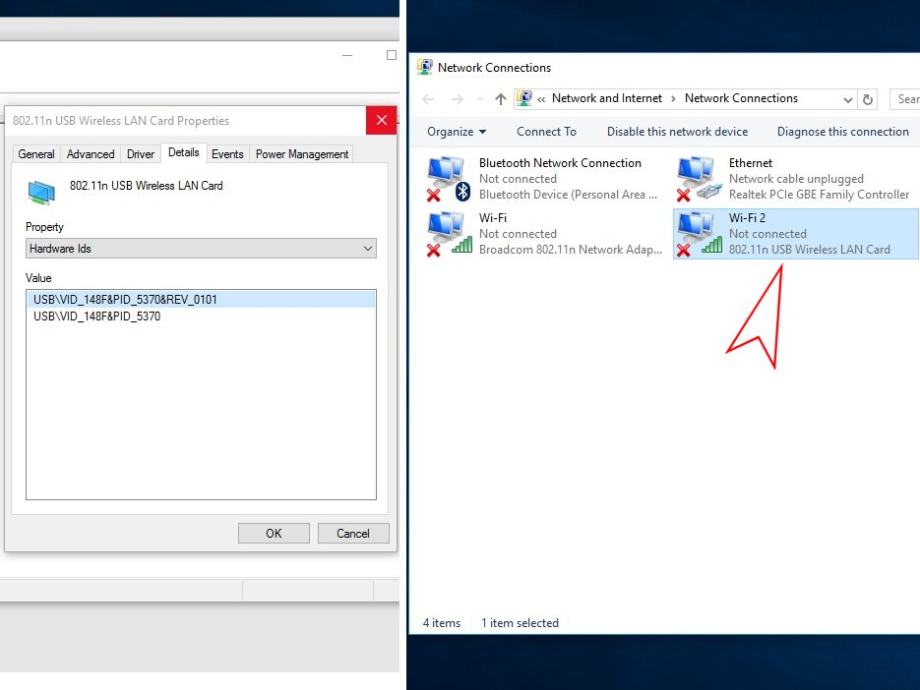
Task: Click the wireless LAN card device icon
Action: click(x=42, y=190)
